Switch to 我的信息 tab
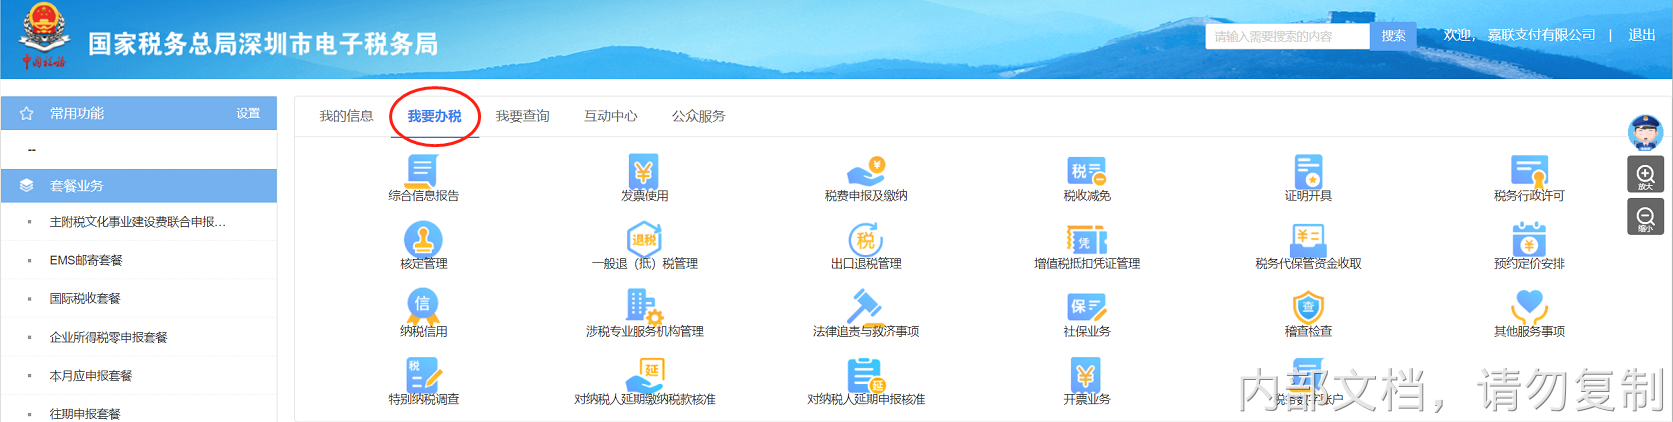 [346, 116]
